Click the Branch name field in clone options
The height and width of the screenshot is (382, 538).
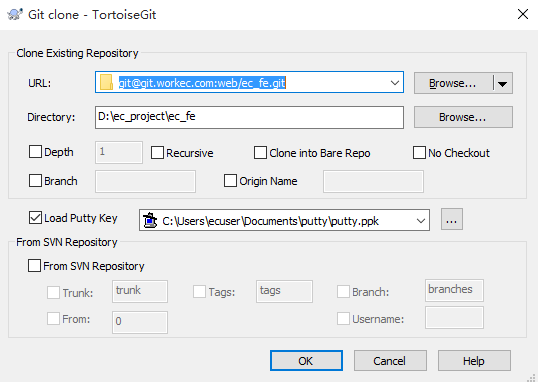(x=145, y=181)
